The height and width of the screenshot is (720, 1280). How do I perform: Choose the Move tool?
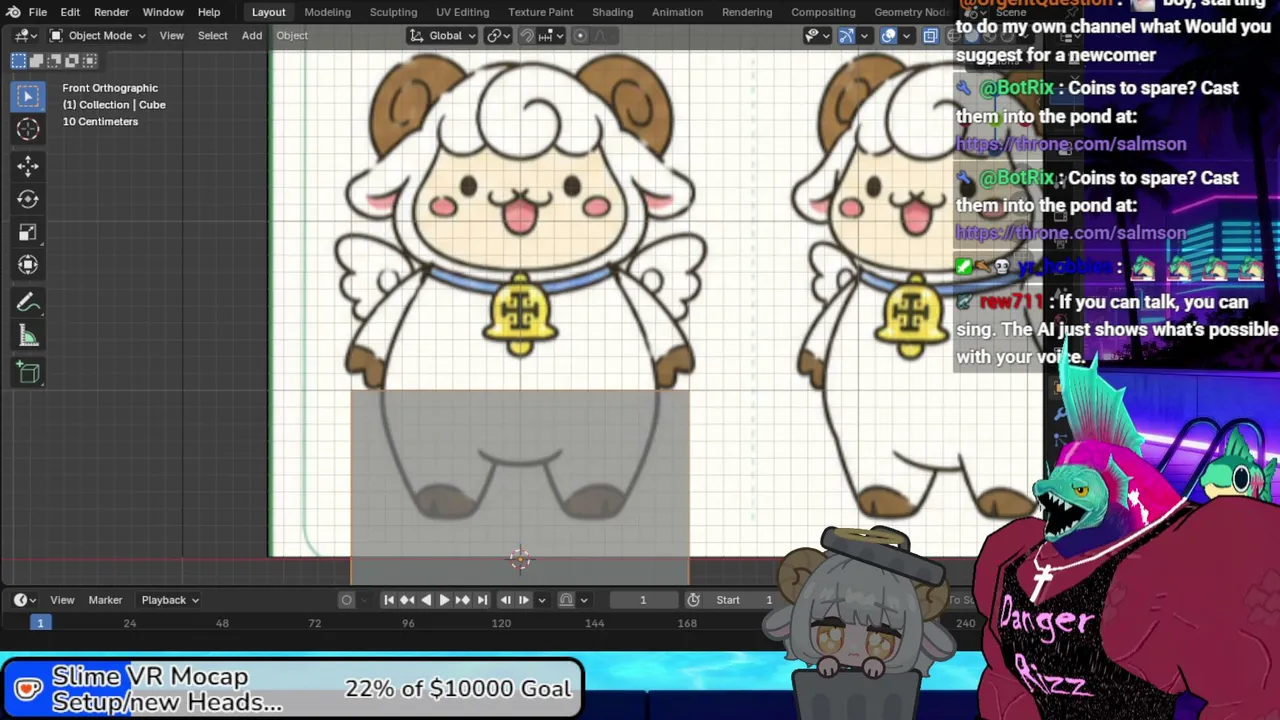28,166
